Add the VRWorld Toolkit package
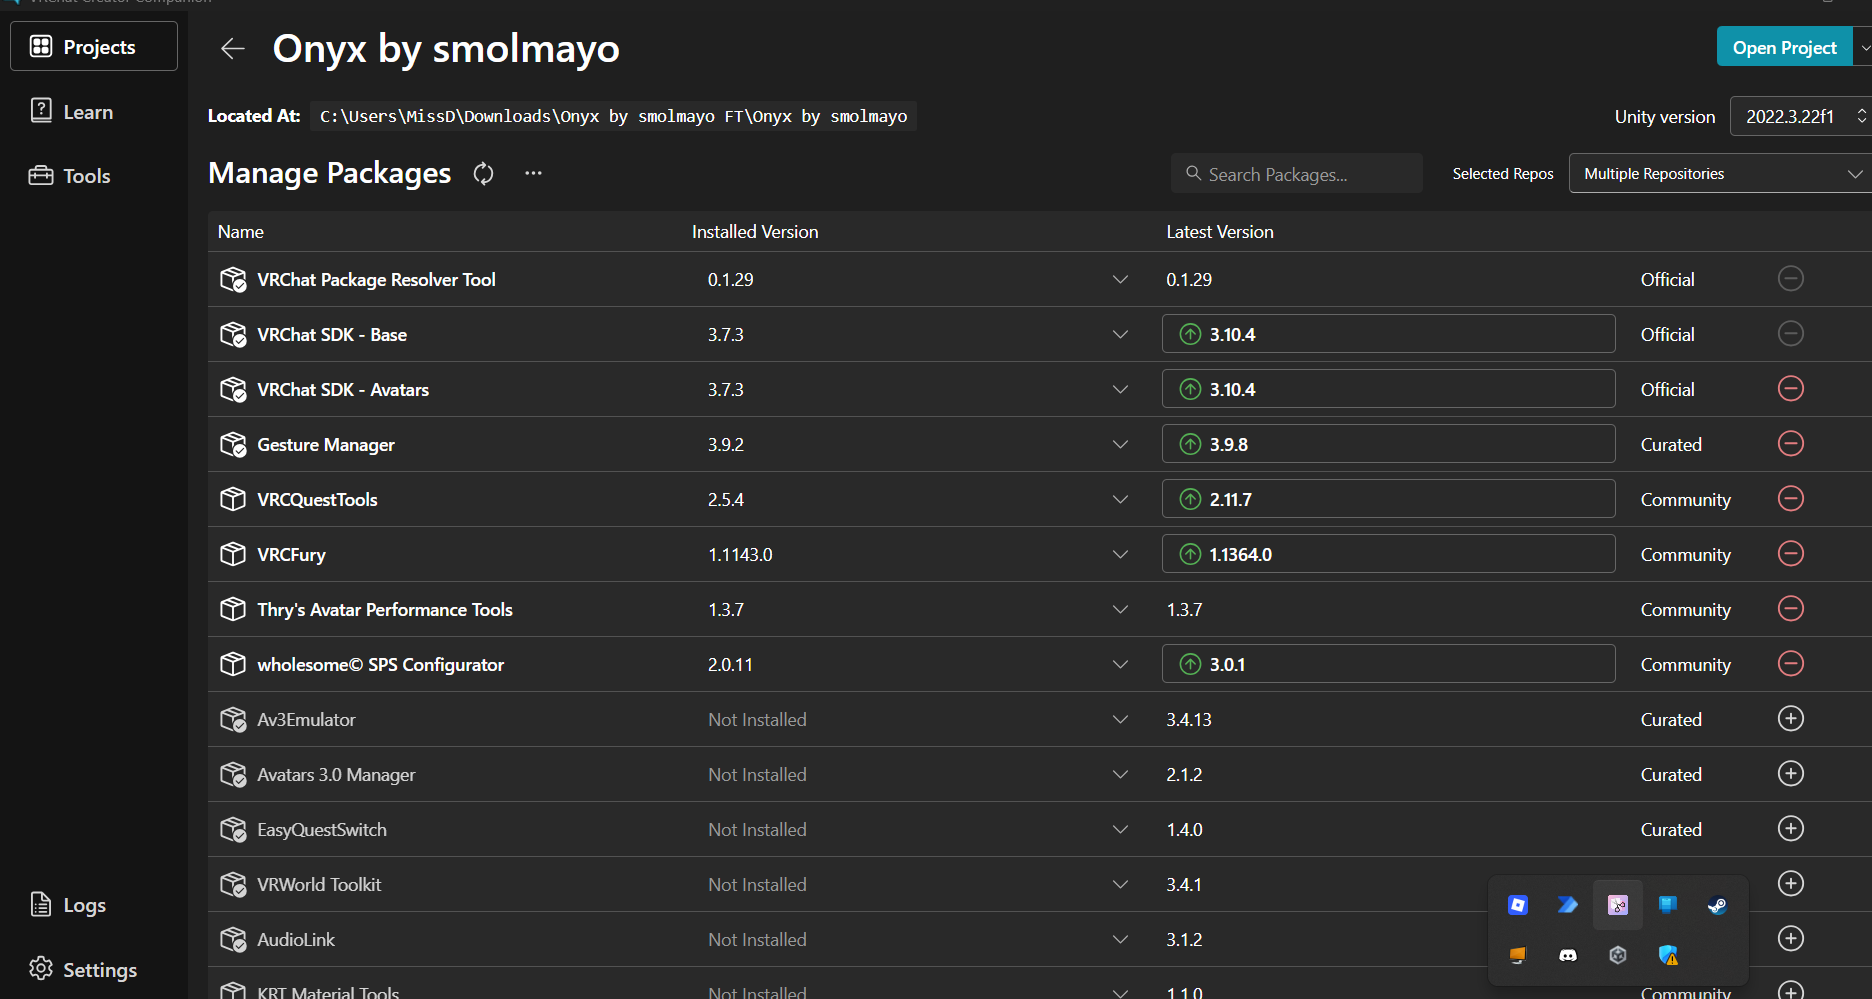The height and width of the screenshot is (999, 1872). (x=1791, y=883)
